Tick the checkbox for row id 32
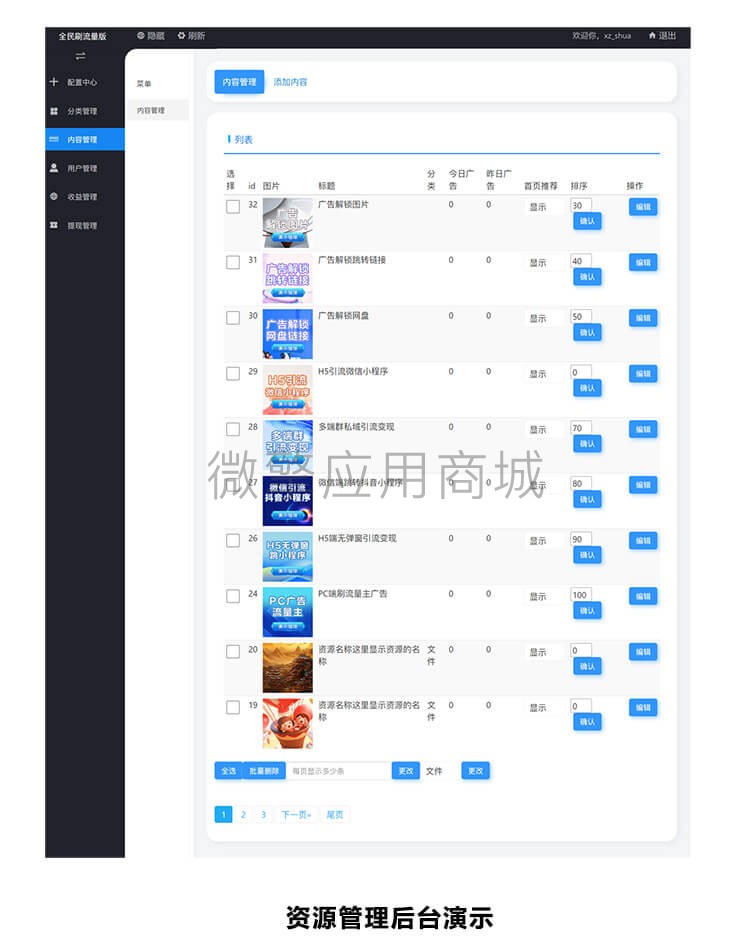The height and width of the screenshot is (951, 750). click(233, 206)
